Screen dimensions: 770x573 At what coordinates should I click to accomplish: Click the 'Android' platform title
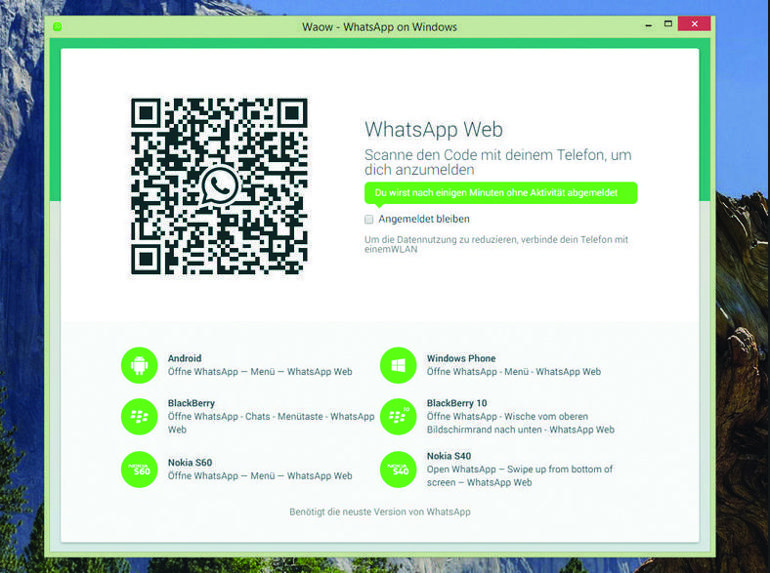(x=184, y=358)
